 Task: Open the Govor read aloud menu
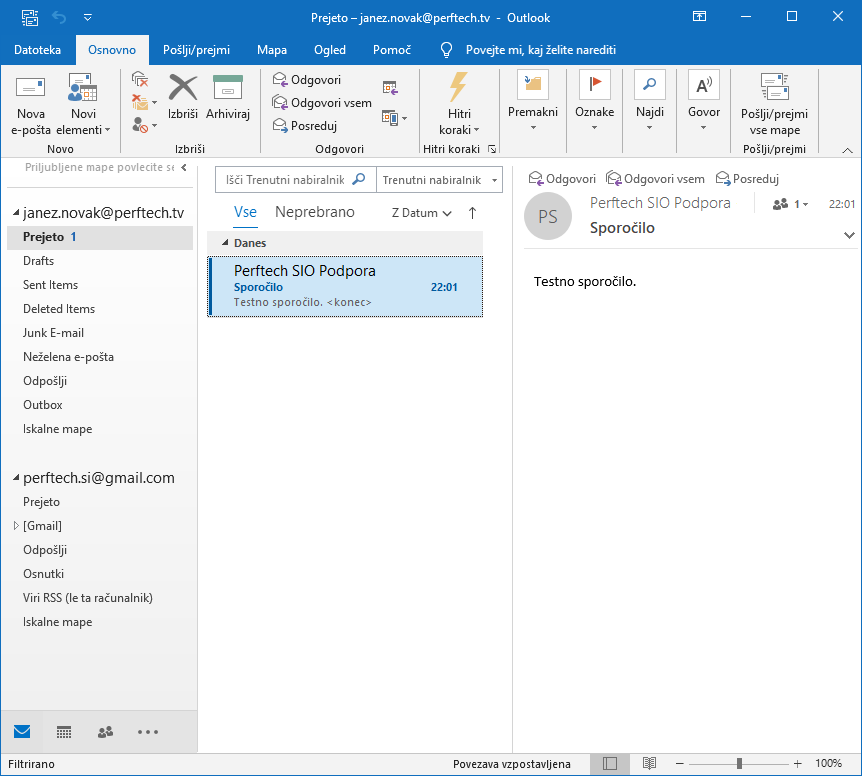coord(704,102)
